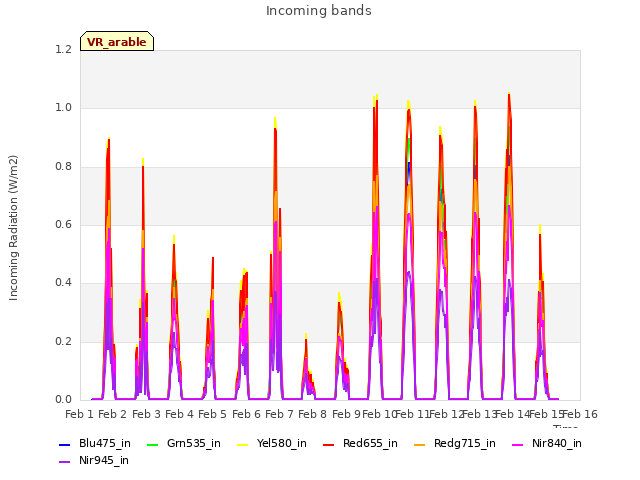Toggle the Nir945_in legend entry

(94, 460)
